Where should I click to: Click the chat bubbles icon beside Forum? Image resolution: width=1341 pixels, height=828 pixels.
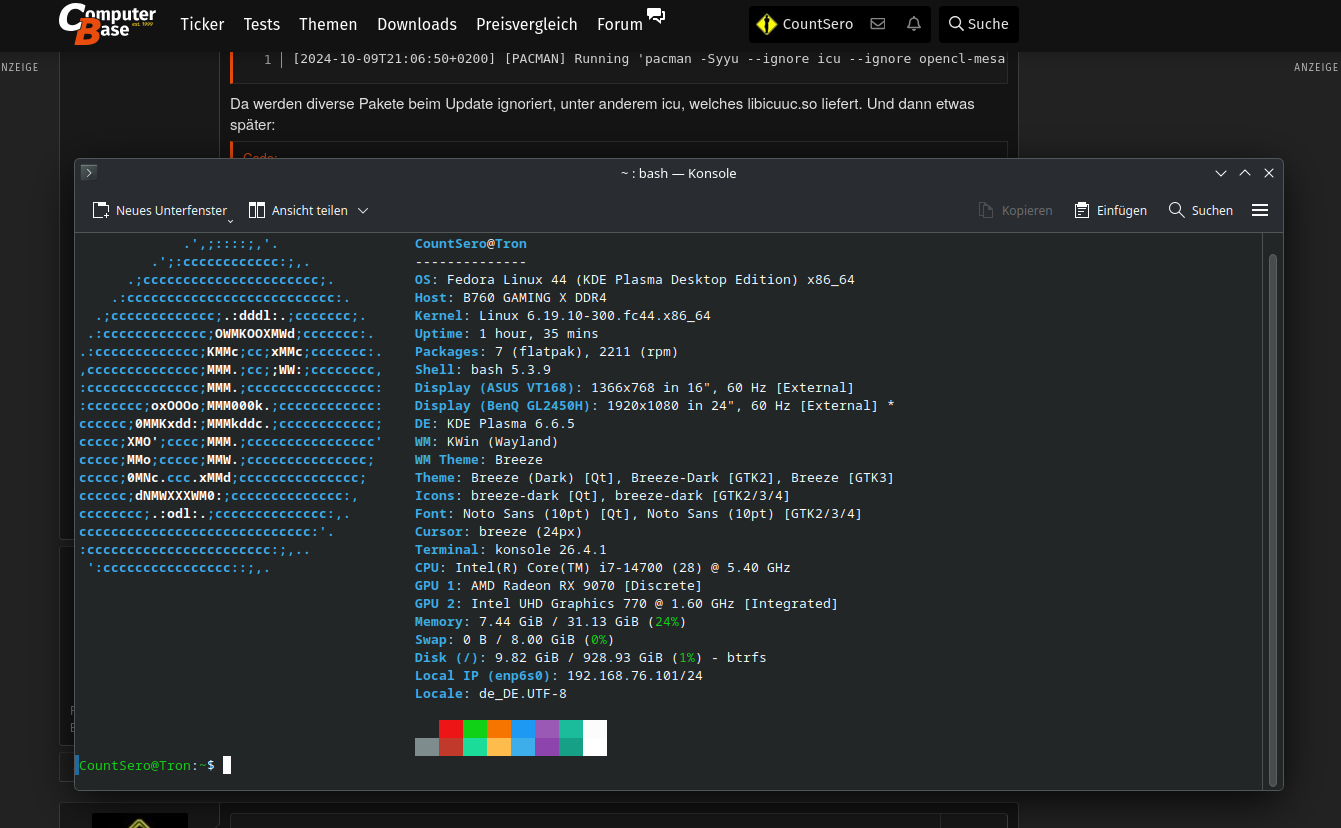(x=656, y=15)
